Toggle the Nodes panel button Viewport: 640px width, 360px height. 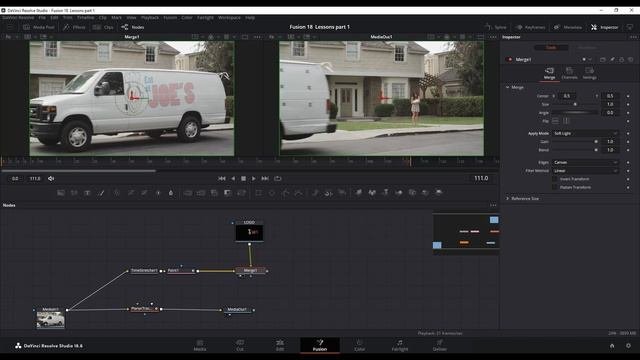tap(133, 27)
